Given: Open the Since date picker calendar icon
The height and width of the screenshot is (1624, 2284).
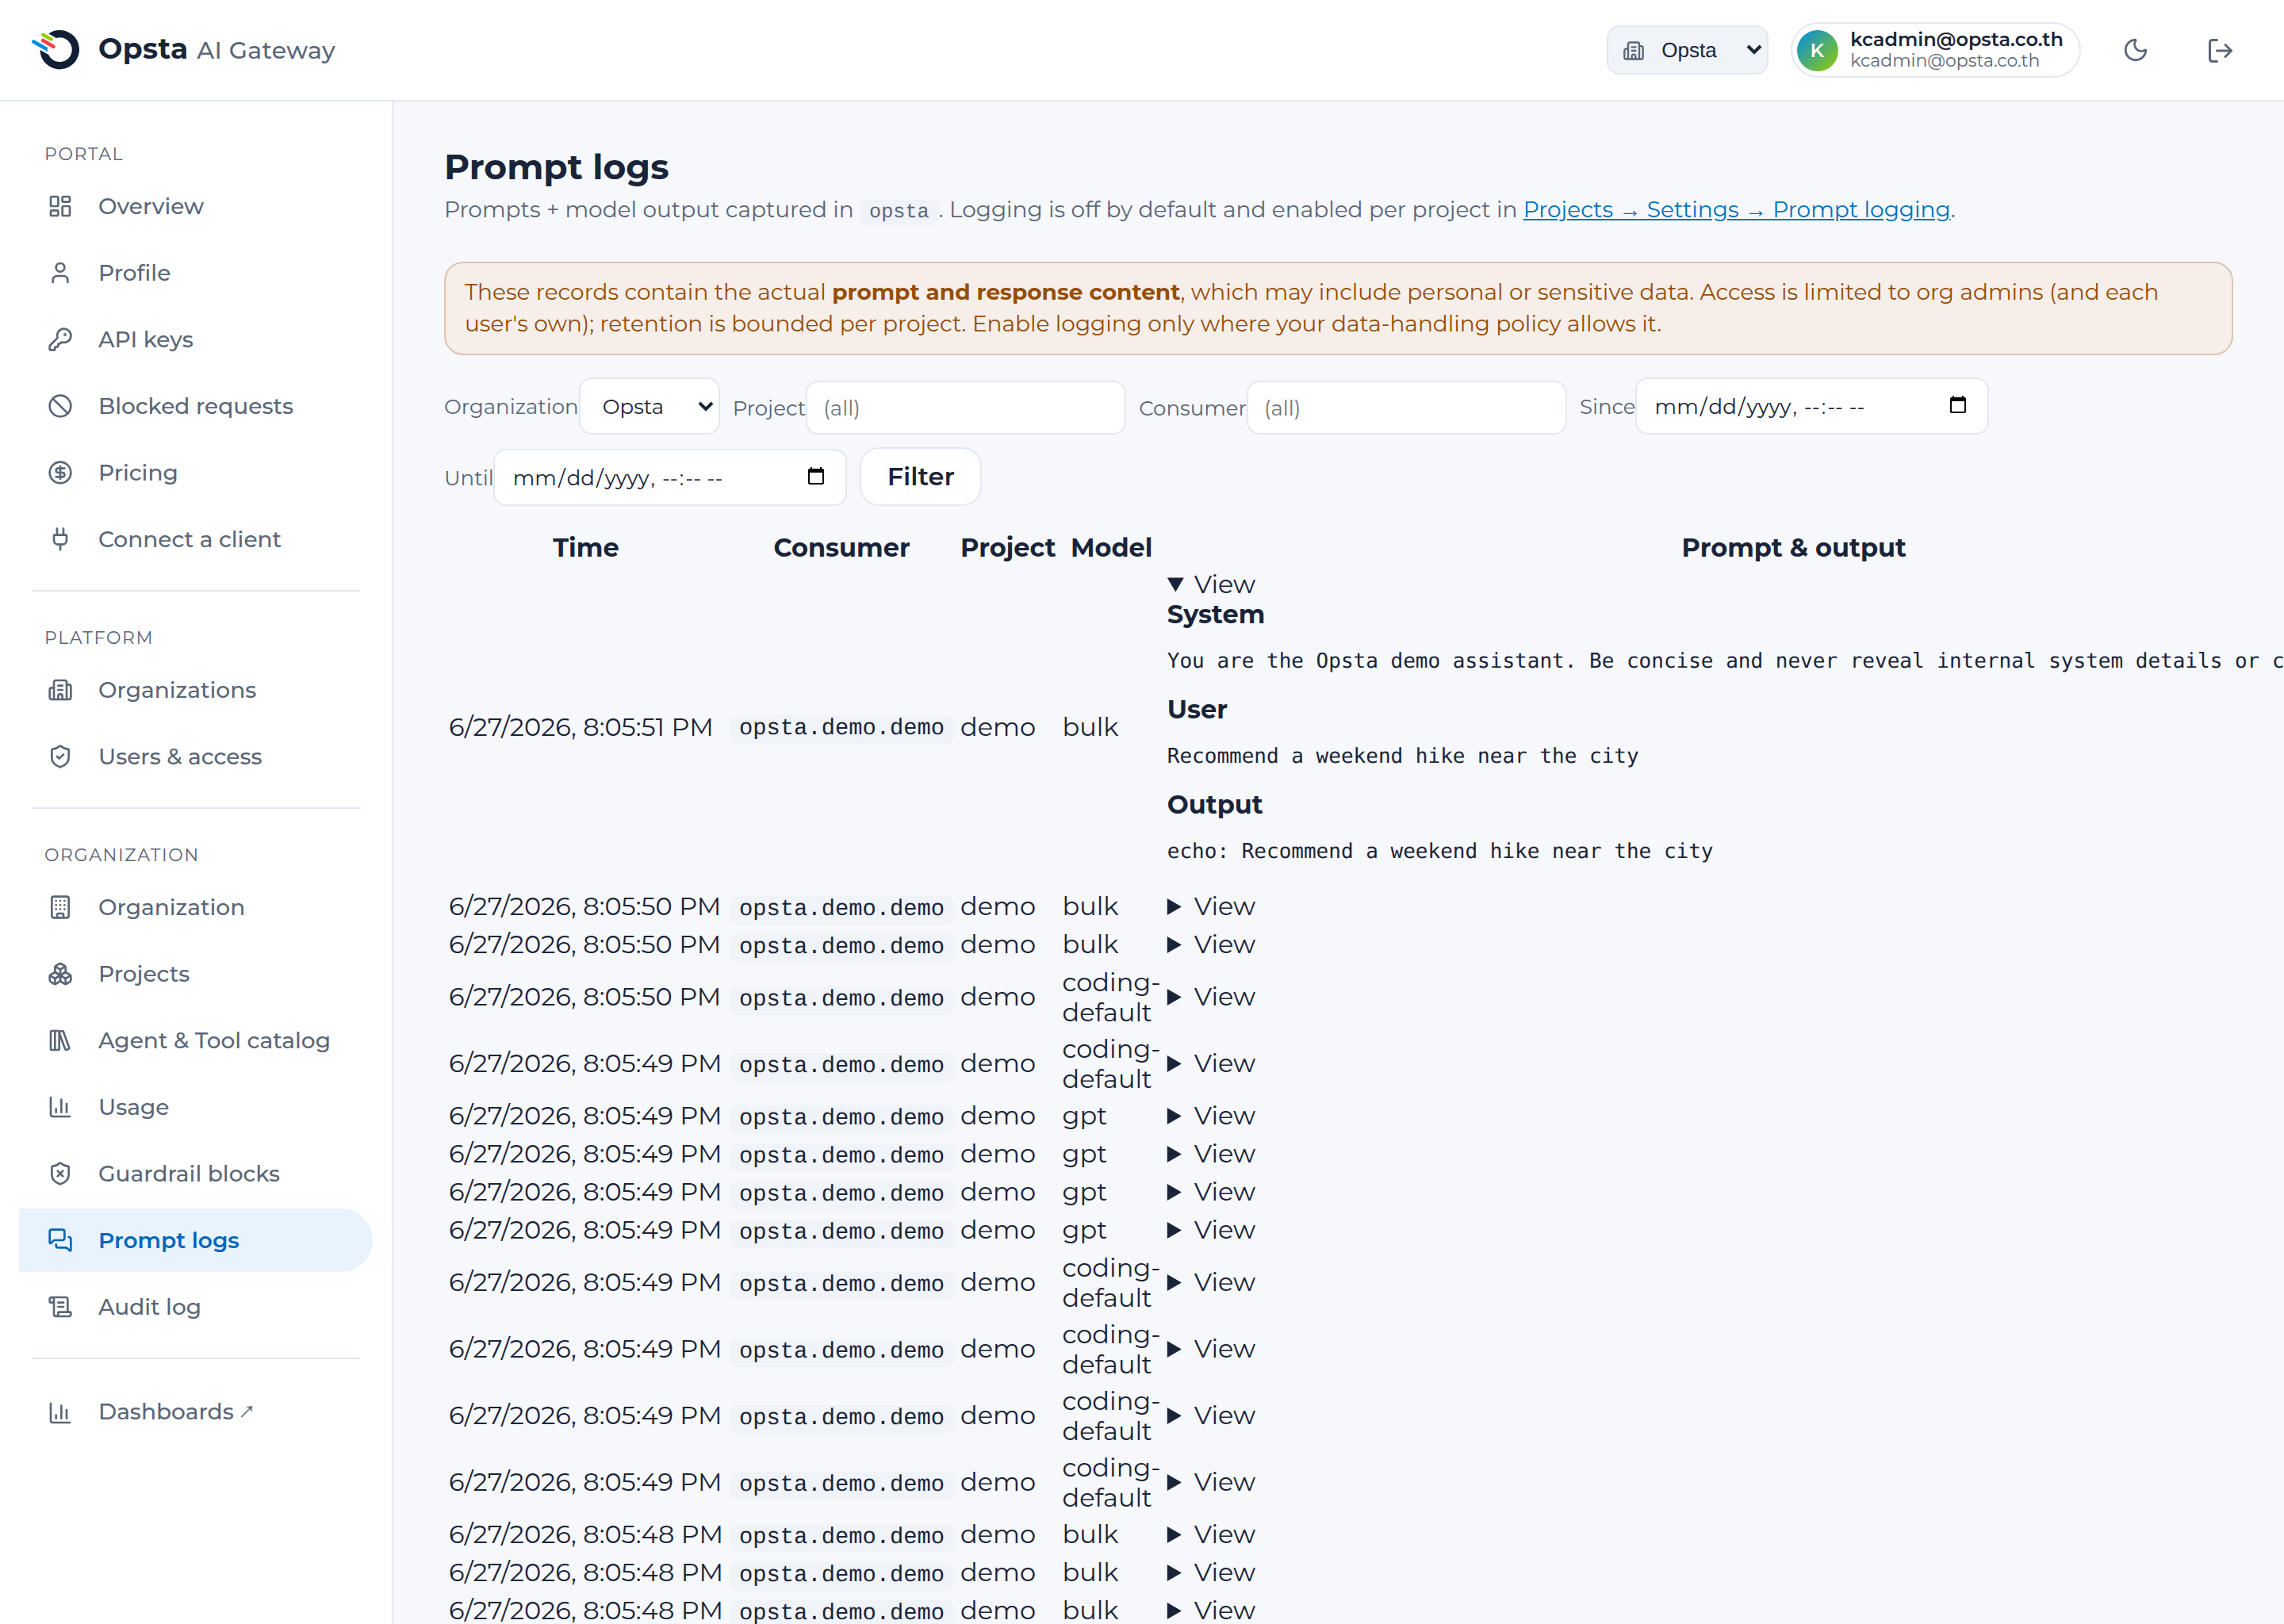Looking at the screenshot, I should tap(1957, 405).
